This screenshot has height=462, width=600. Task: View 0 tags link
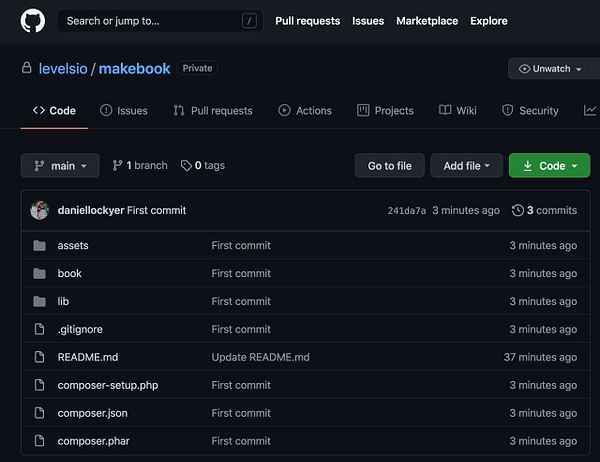click(x=203, y=165)
